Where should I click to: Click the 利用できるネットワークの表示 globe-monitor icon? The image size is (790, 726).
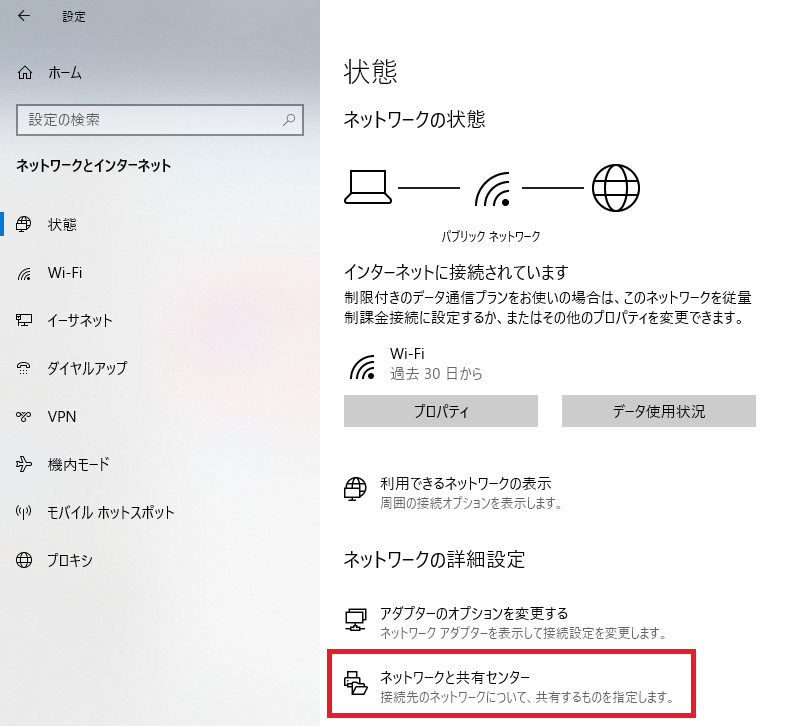pyautogui.click(x=355, y=489)
